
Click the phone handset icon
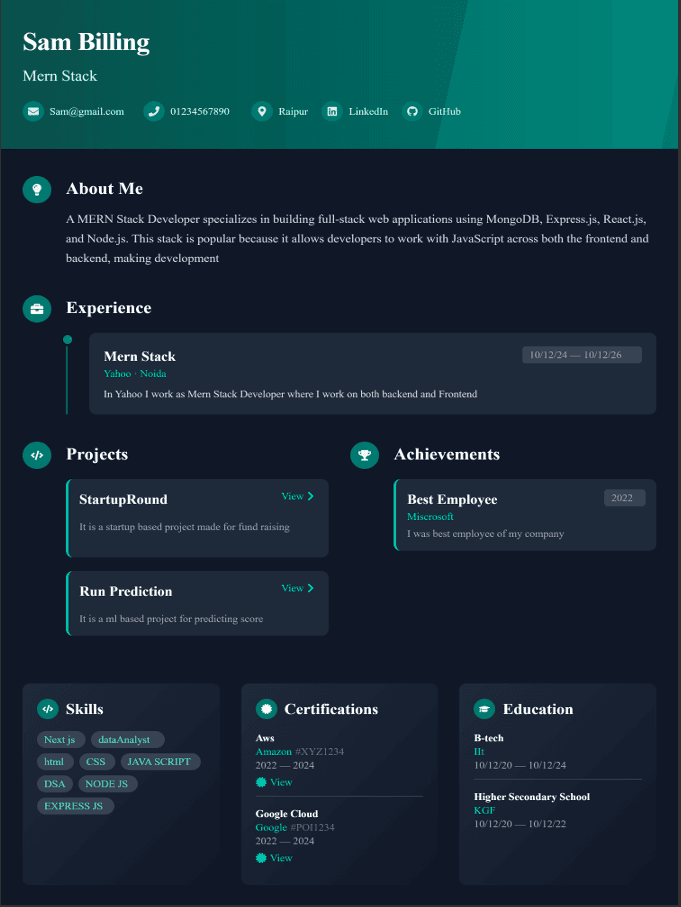pos(154,111)
